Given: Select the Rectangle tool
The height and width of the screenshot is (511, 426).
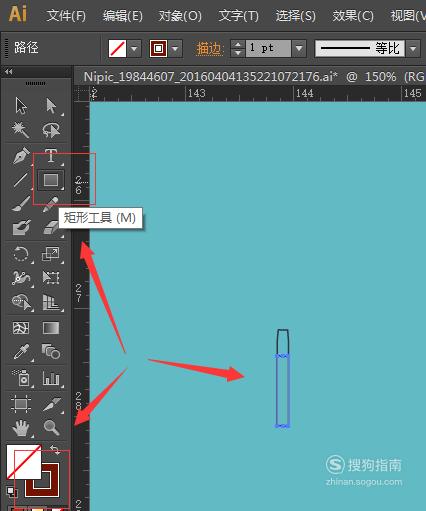Looking at the screenshot, I should pos(51,180).
